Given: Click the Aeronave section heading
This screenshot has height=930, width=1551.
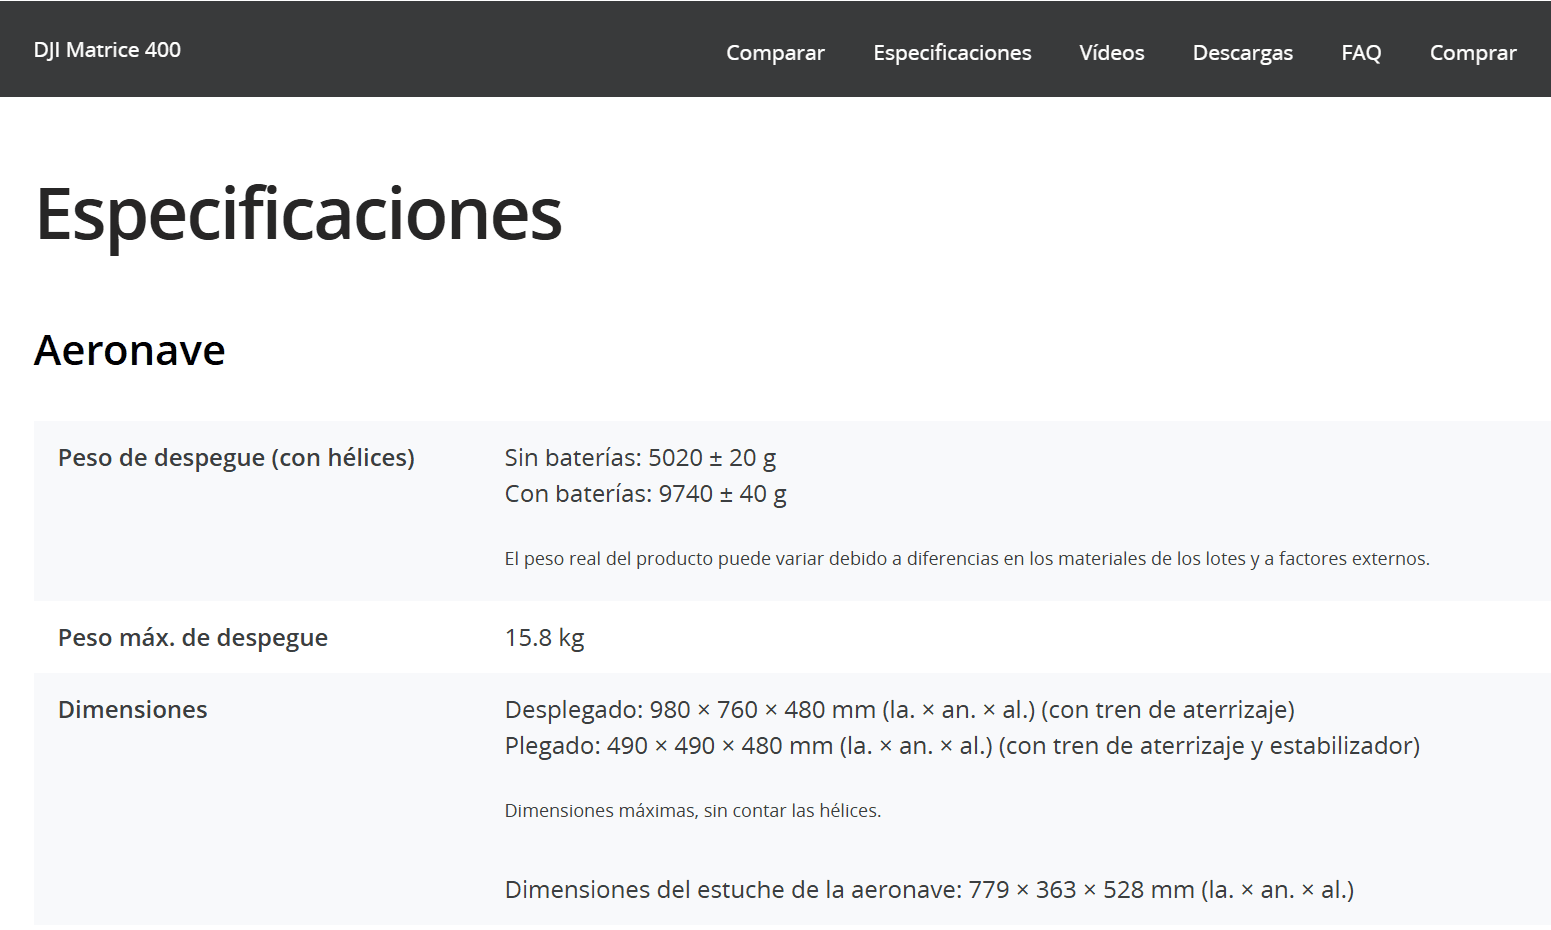Looking at the screenshot, I should point(130,350).
